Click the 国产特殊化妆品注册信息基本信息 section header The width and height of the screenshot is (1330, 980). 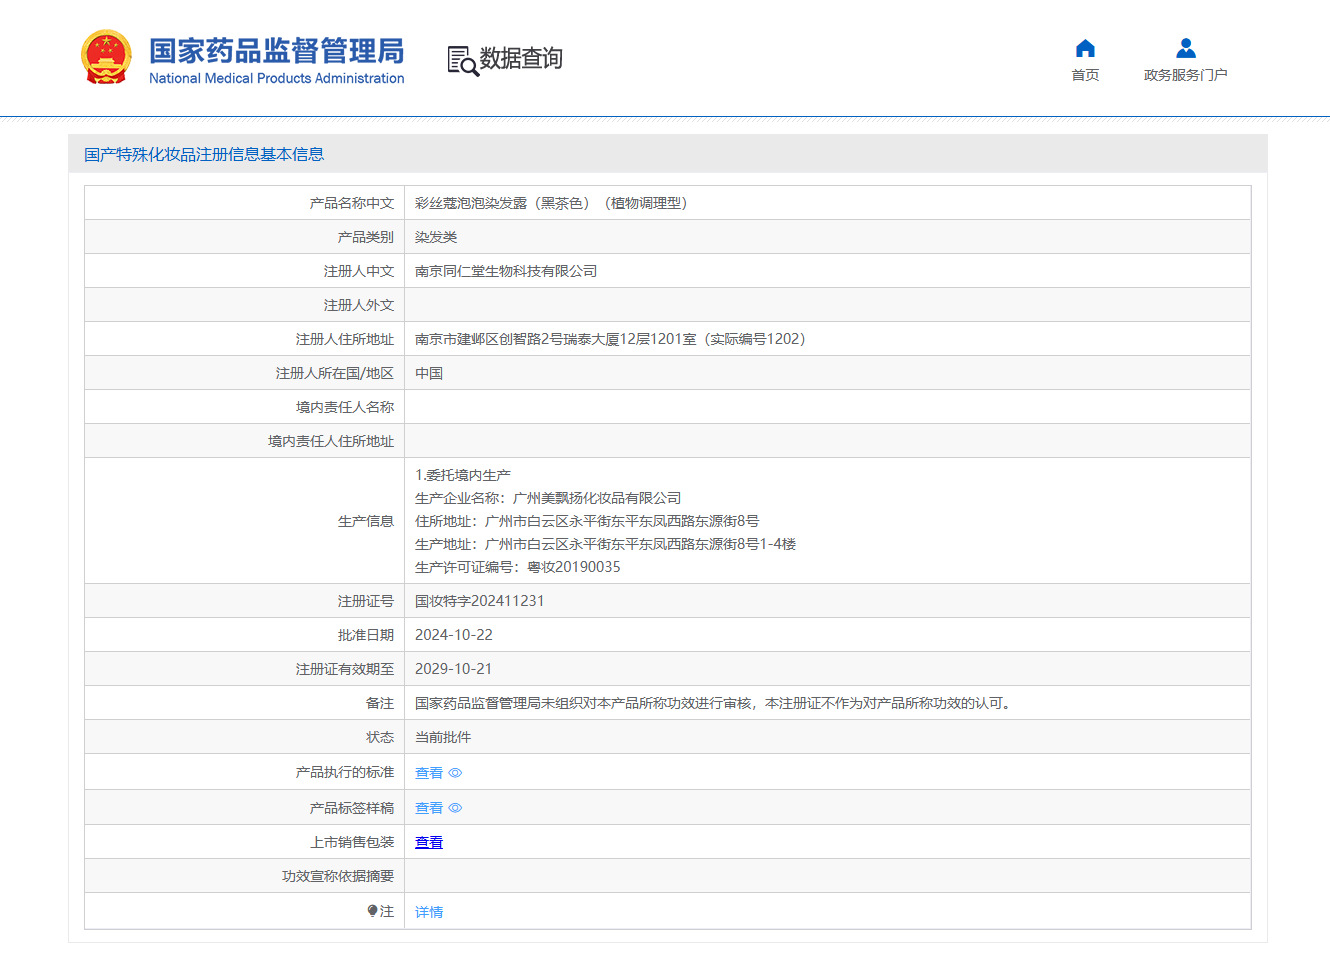click(204, 154)
